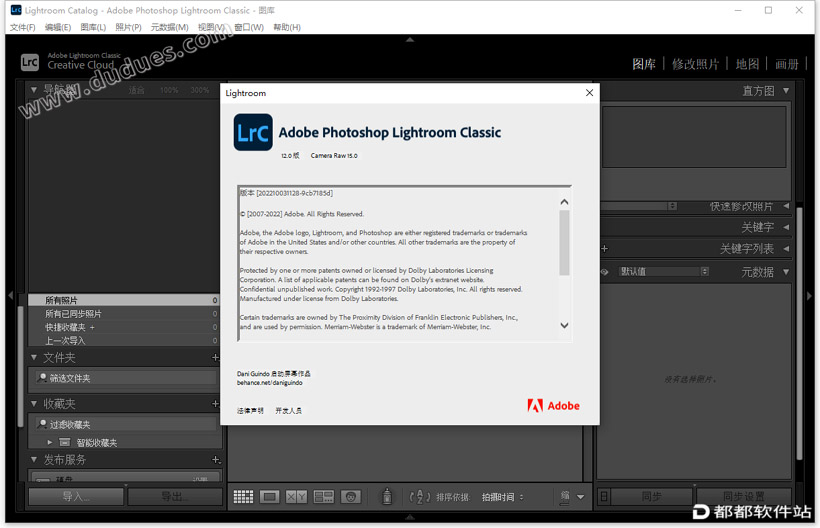Click dialog scrollbar down arrow
The width and height of the screenshot is (820, 528).
click(x=564, y=325)
